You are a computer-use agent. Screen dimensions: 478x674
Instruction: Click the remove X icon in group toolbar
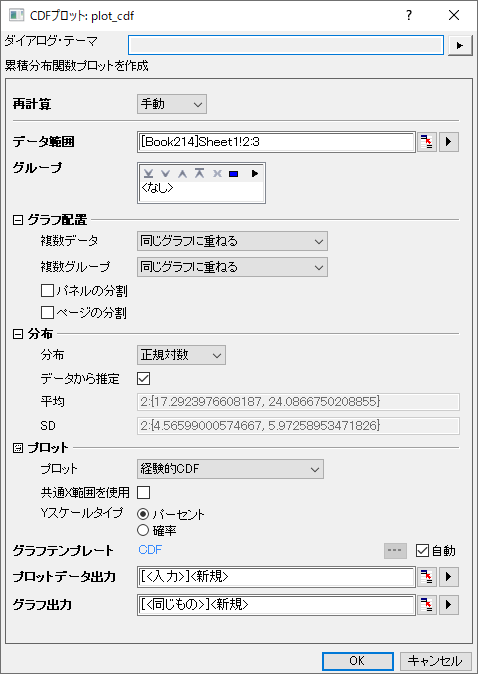point(217,174)
